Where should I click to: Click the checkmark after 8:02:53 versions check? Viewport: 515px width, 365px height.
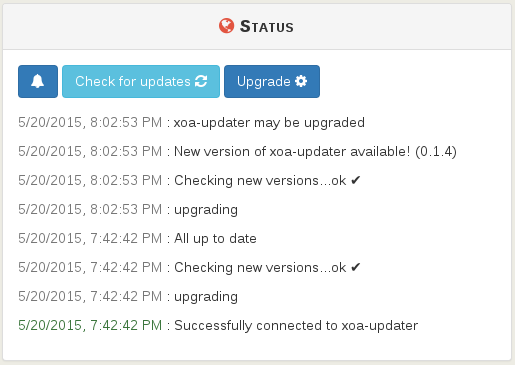356,180
